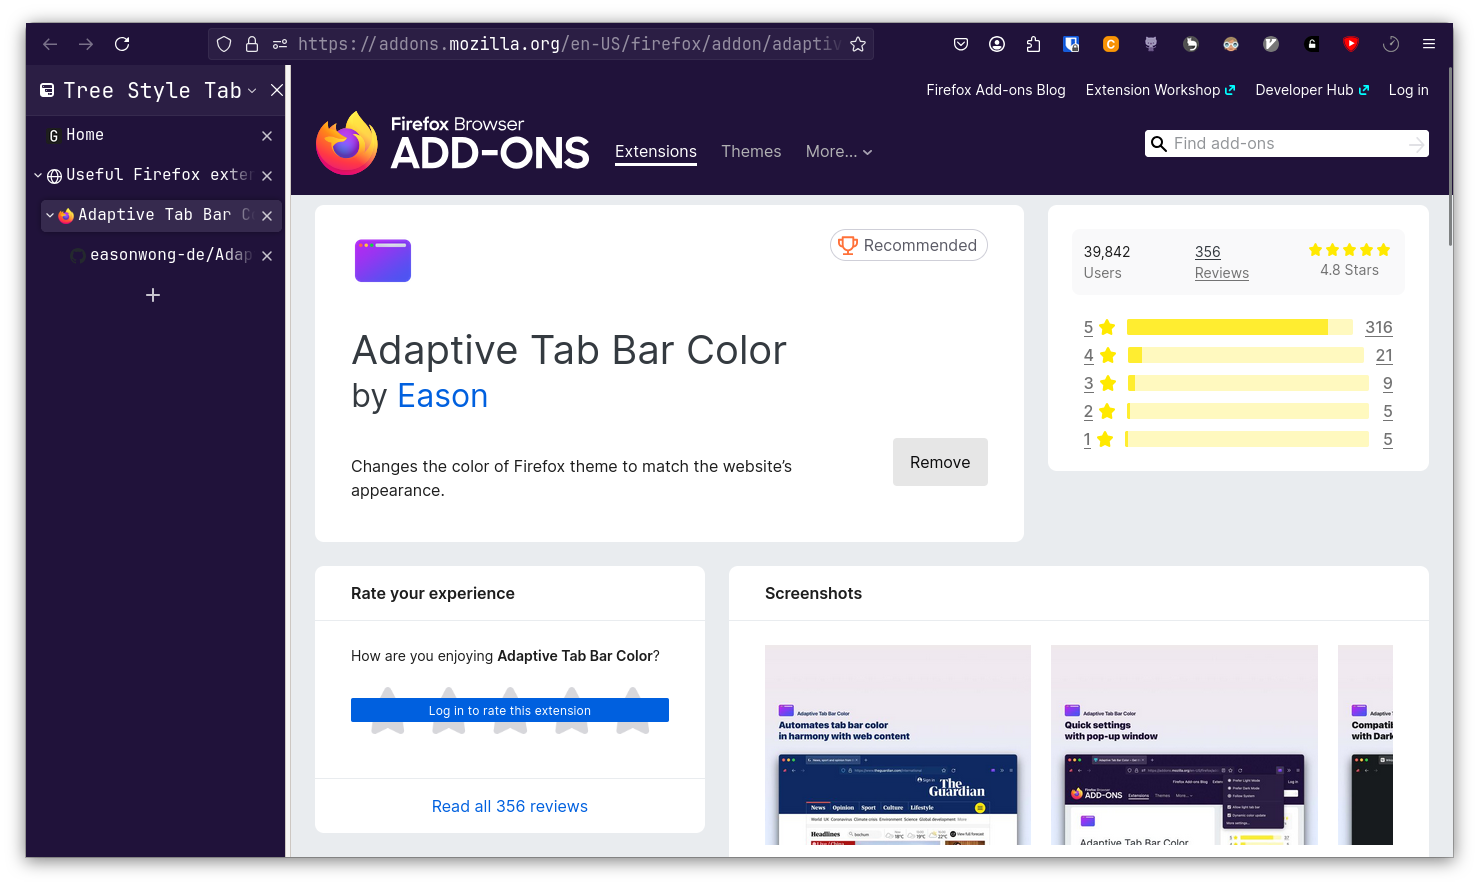1479x886 pixels.
Task: Close the Adaptive Tab Bar Color tab
Action: coord(267,216)
